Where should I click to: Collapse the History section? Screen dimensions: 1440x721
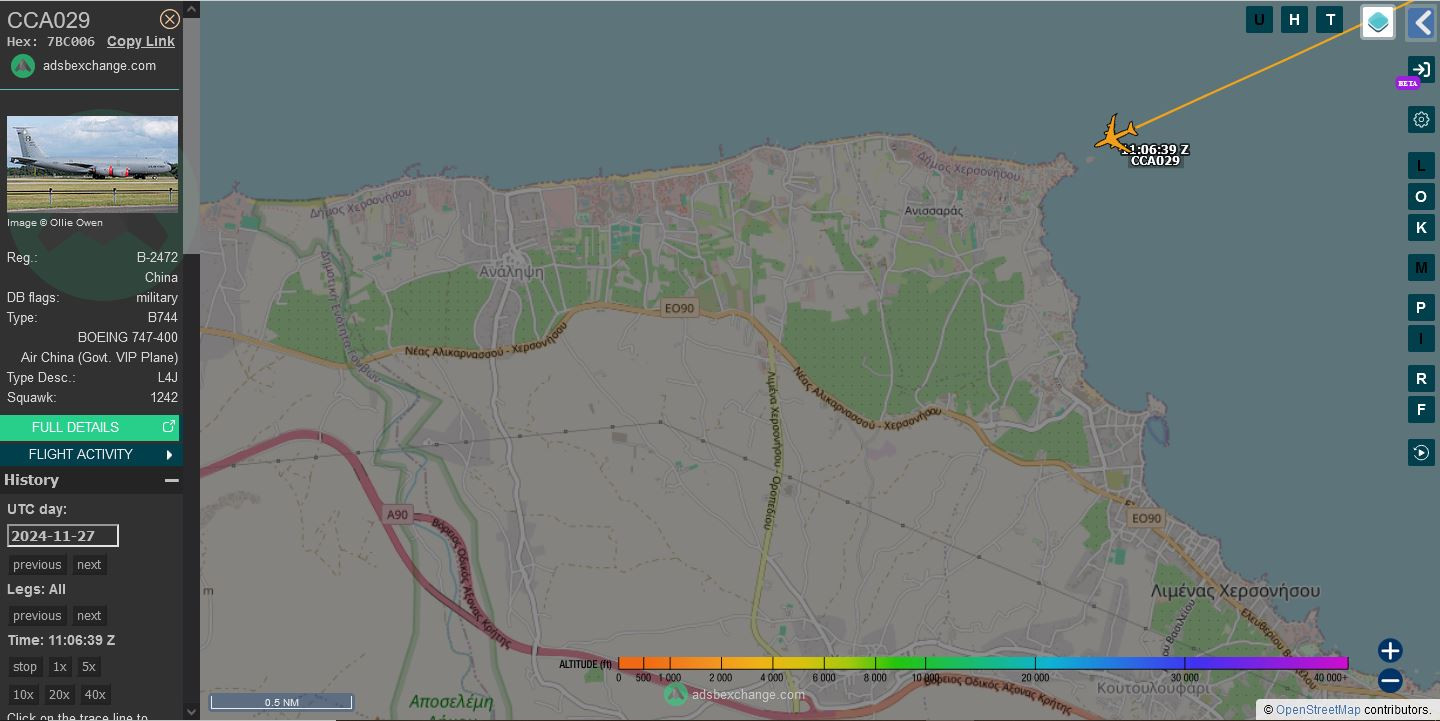point(172,480)
